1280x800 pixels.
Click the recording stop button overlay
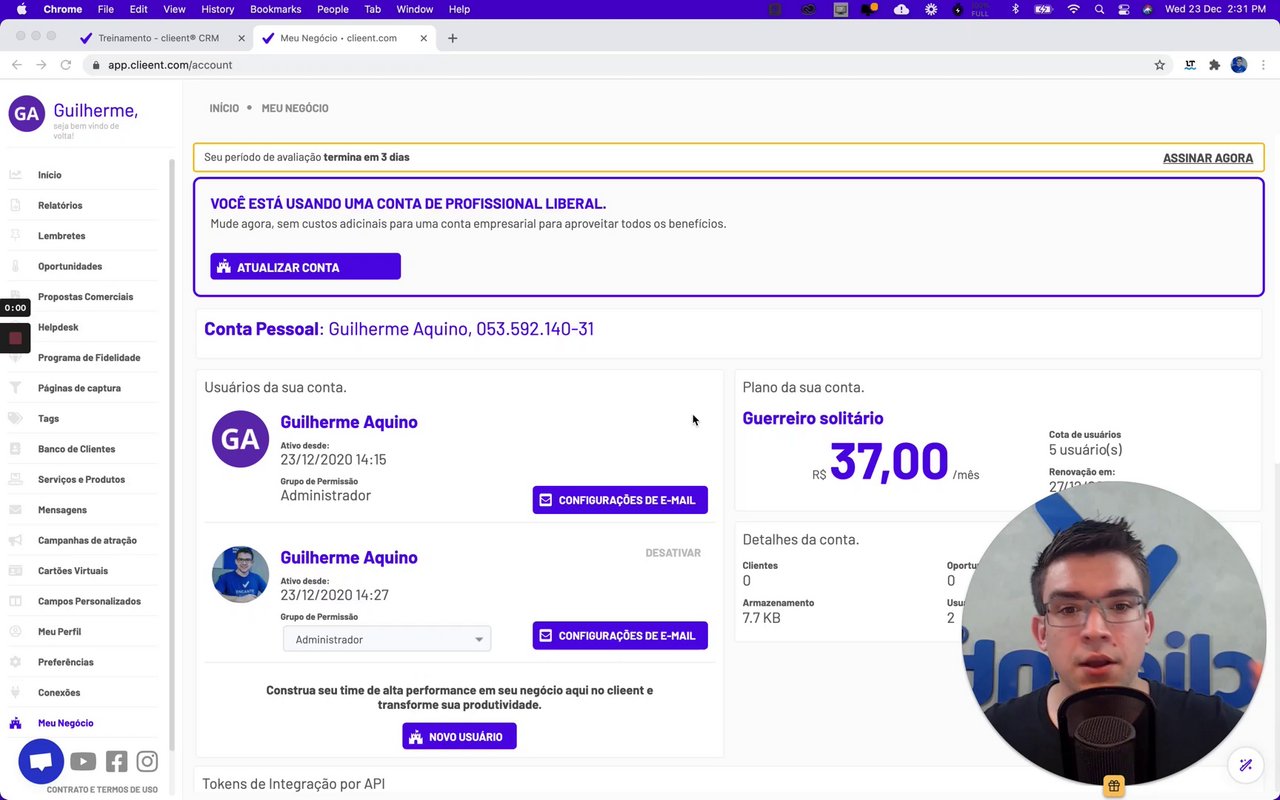(15, 338)
